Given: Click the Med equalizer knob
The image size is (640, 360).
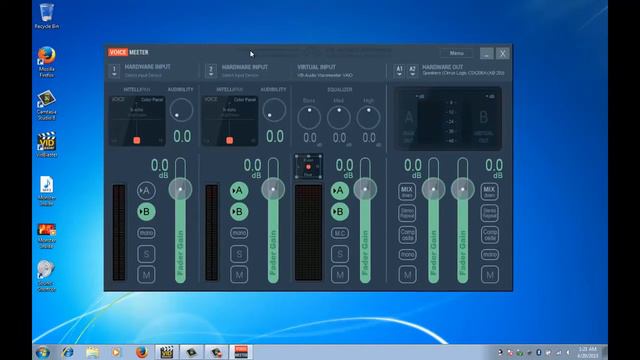Looking at the screenshot, I should [x=339, y=118].
